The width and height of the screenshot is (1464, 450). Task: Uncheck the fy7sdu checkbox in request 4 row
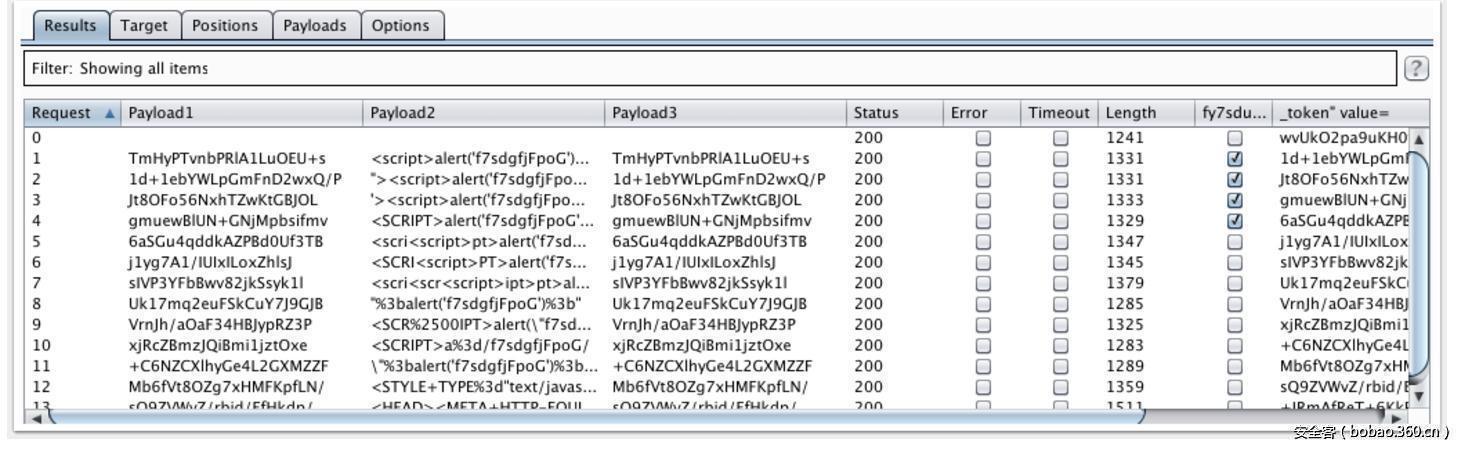point(1235,221)
